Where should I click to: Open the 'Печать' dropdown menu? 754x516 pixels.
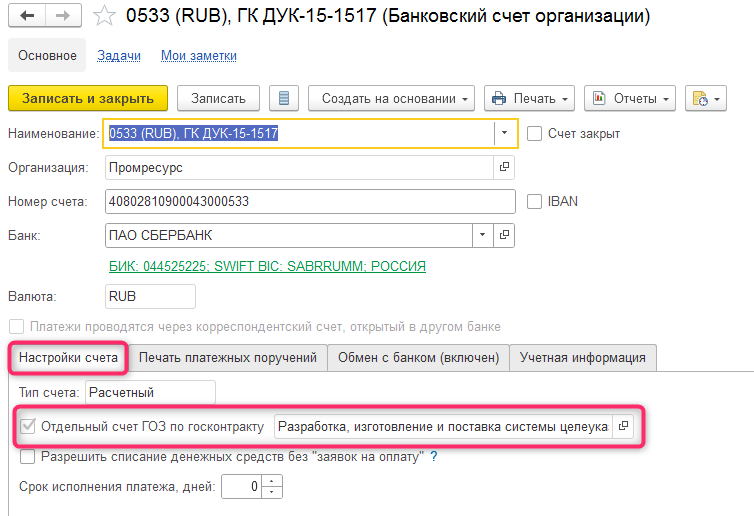(x=530, y=98)
